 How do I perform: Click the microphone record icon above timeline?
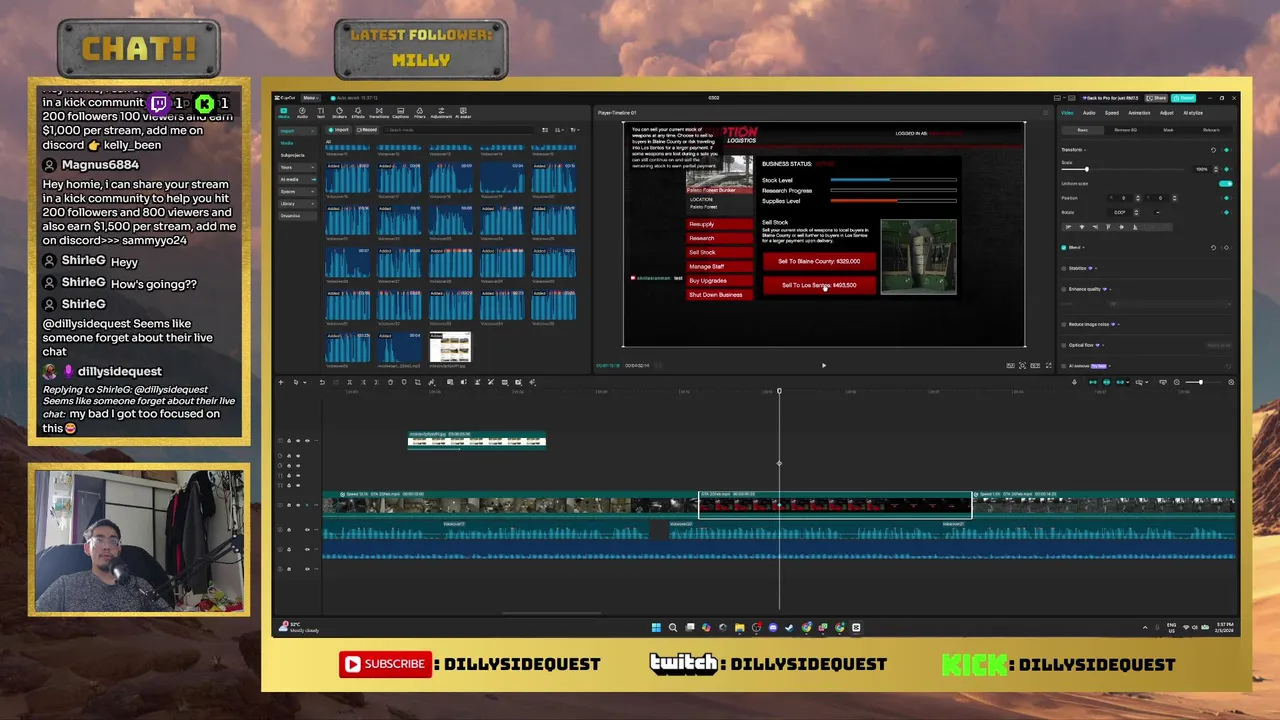point(1074,382)
